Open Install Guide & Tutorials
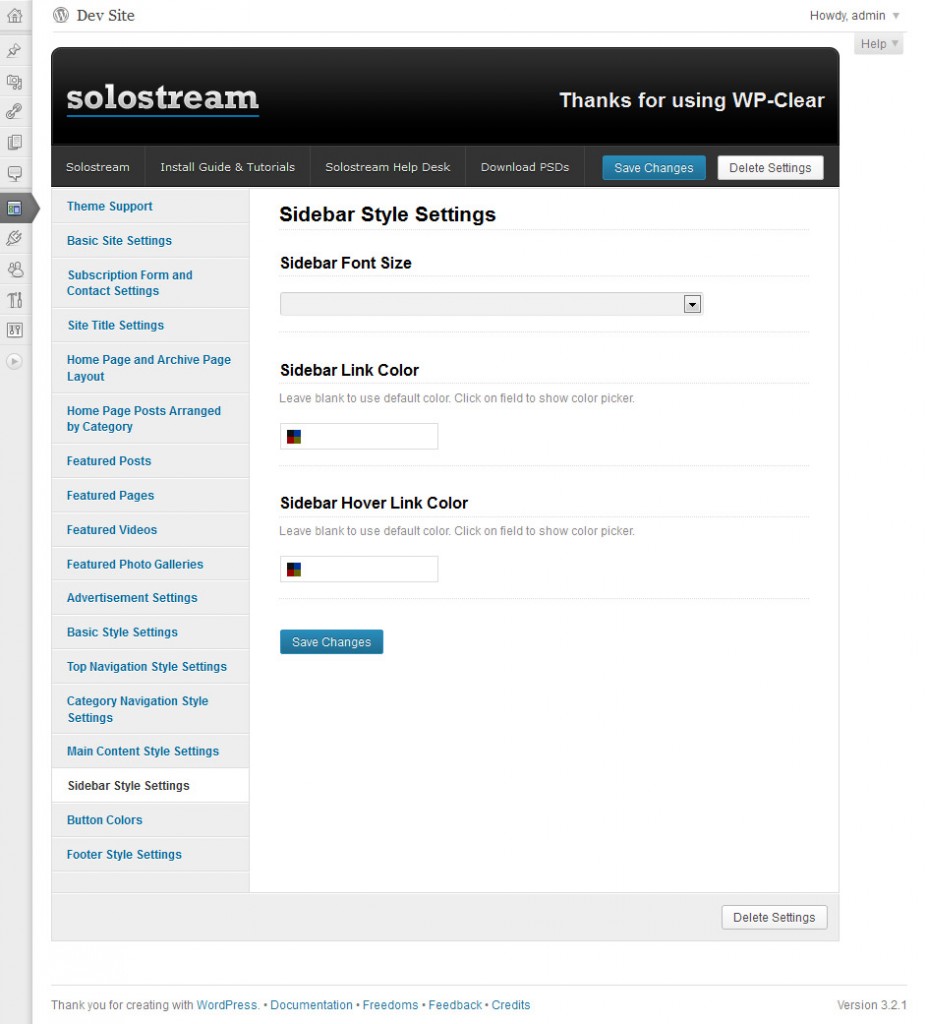Screen dimensions: 927x1024 [x=227, y=167]
